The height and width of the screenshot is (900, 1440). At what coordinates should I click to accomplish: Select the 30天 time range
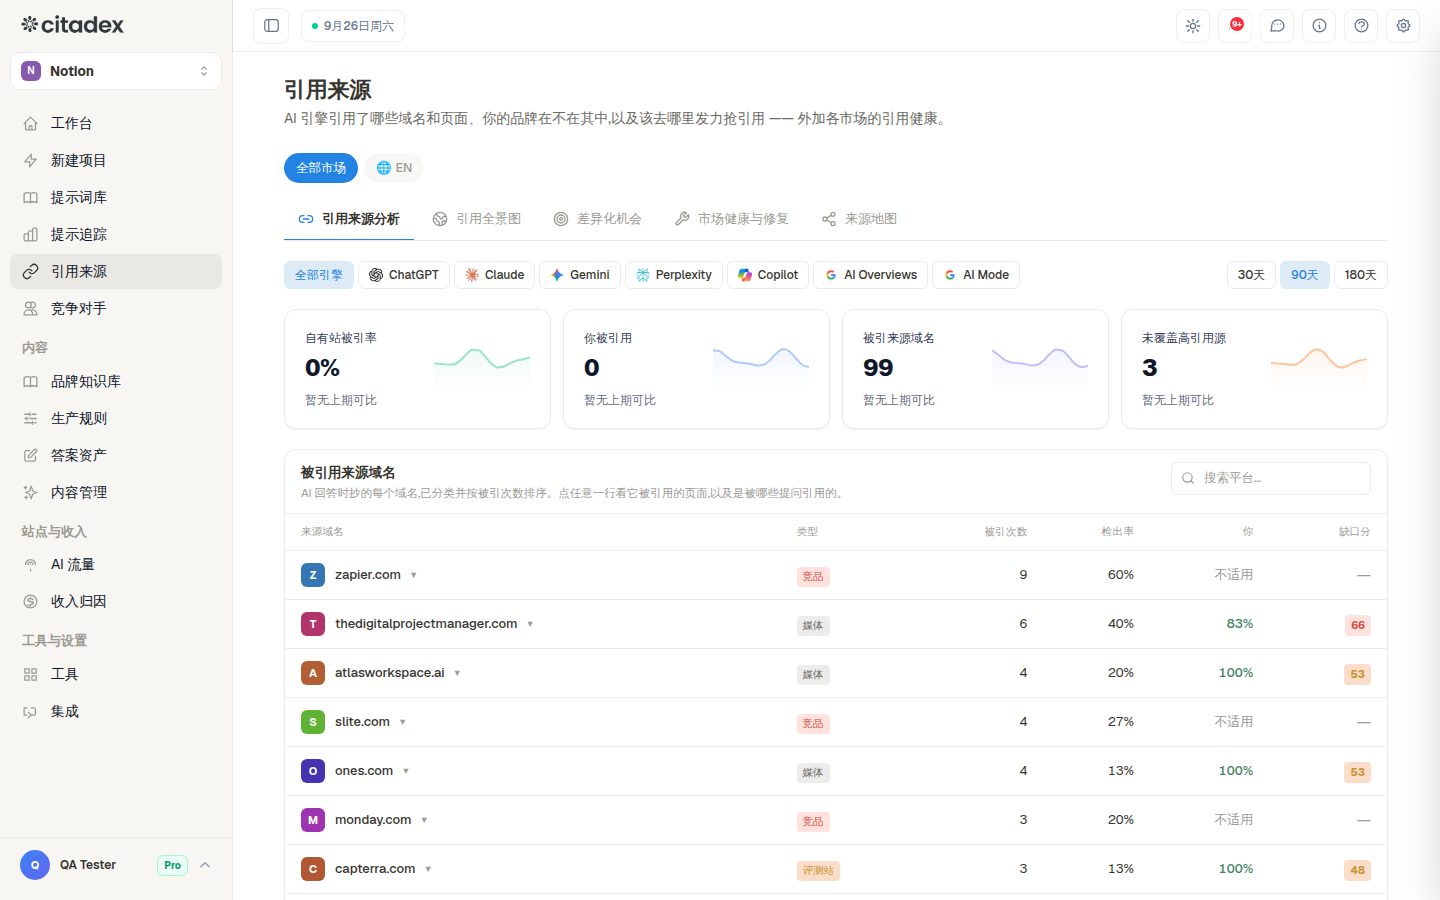pyautogui.click(x=1251, y=275)
